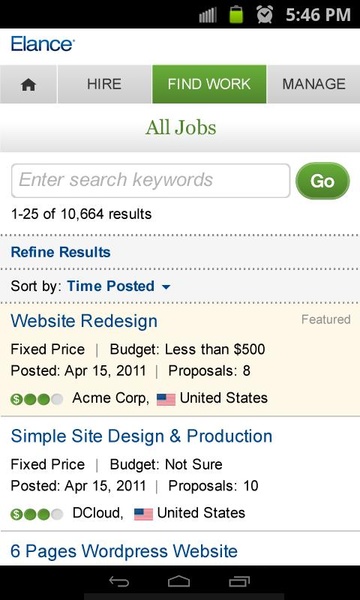This screenshot has height=600, width=360.
Task: Tap the alarm clock status icon
Action: 265,15
